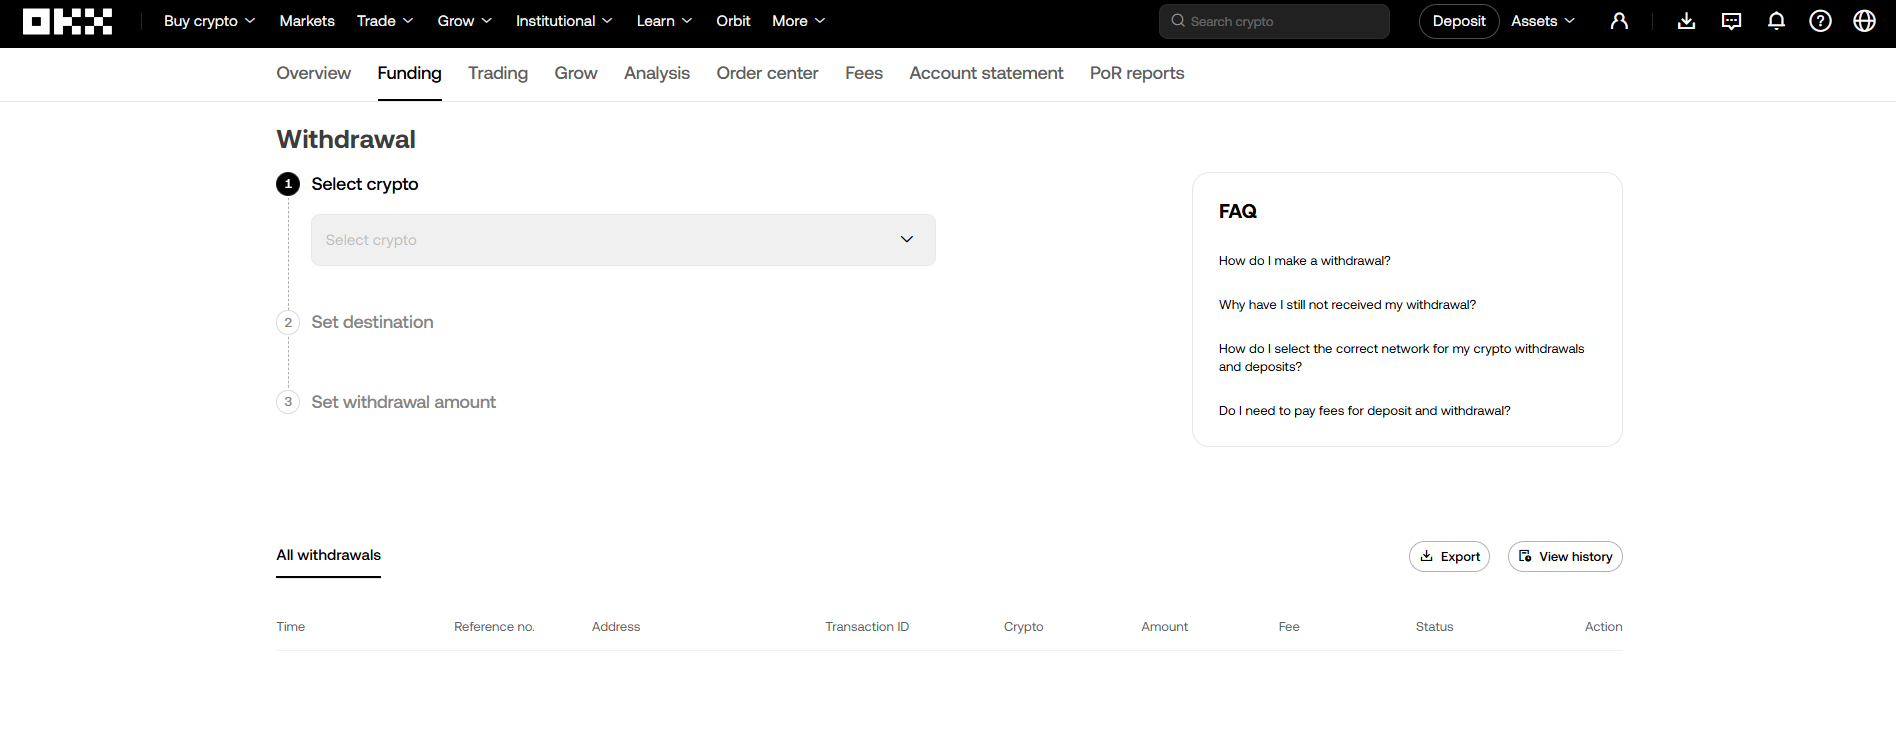Open the help question mark icon

click(x=1820, y=21)
